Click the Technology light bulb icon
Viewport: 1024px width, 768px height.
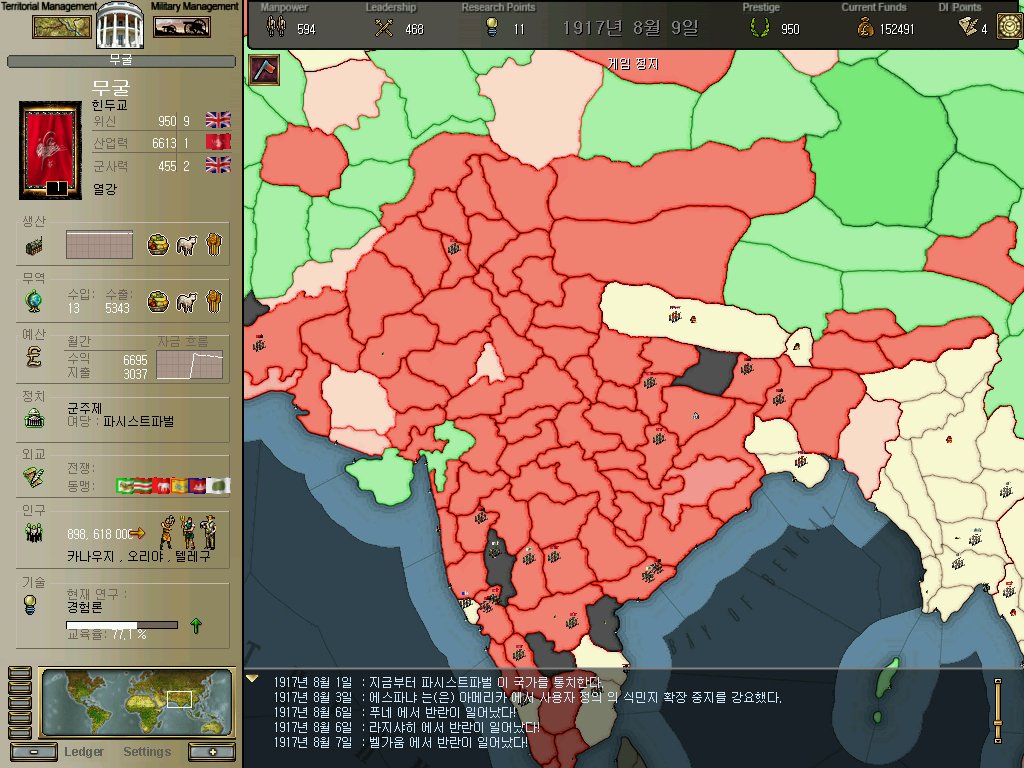click(33, 603)
